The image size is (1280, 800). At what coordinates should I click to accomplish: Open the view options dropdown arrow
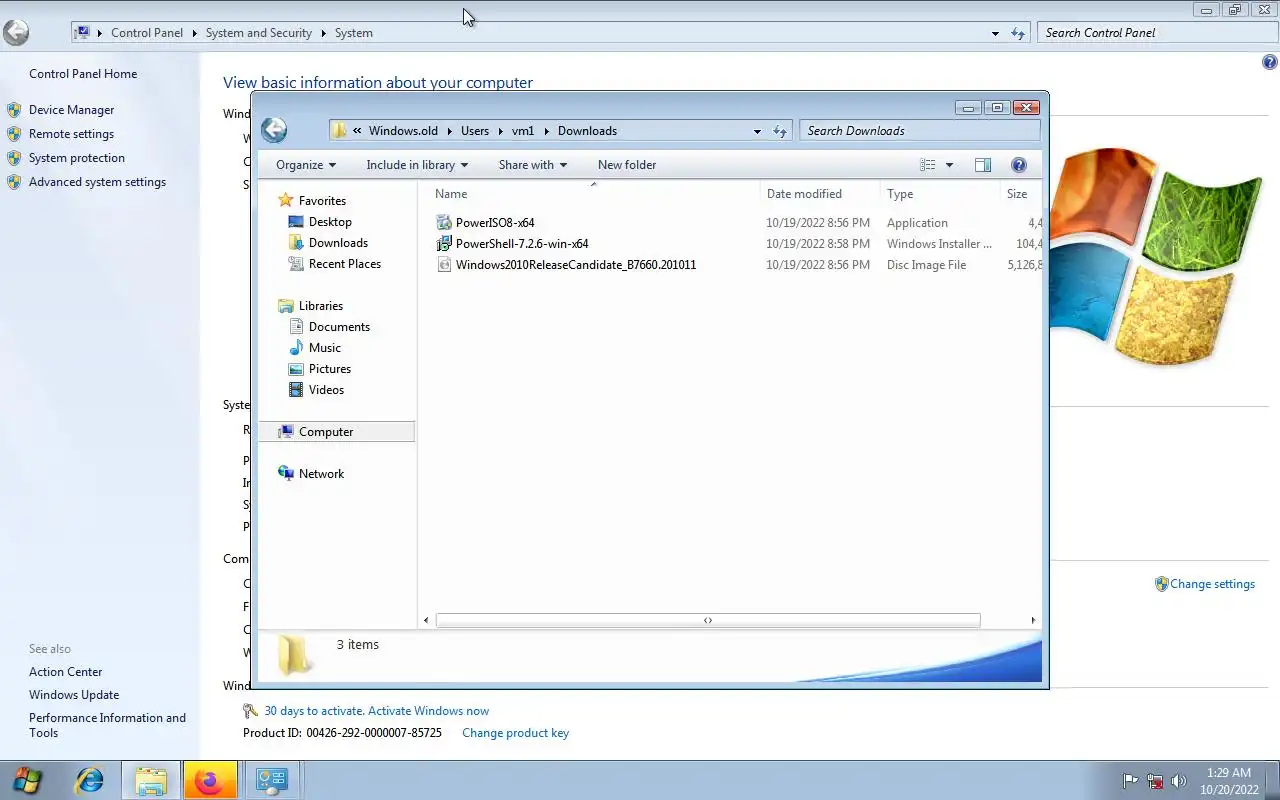949,165
